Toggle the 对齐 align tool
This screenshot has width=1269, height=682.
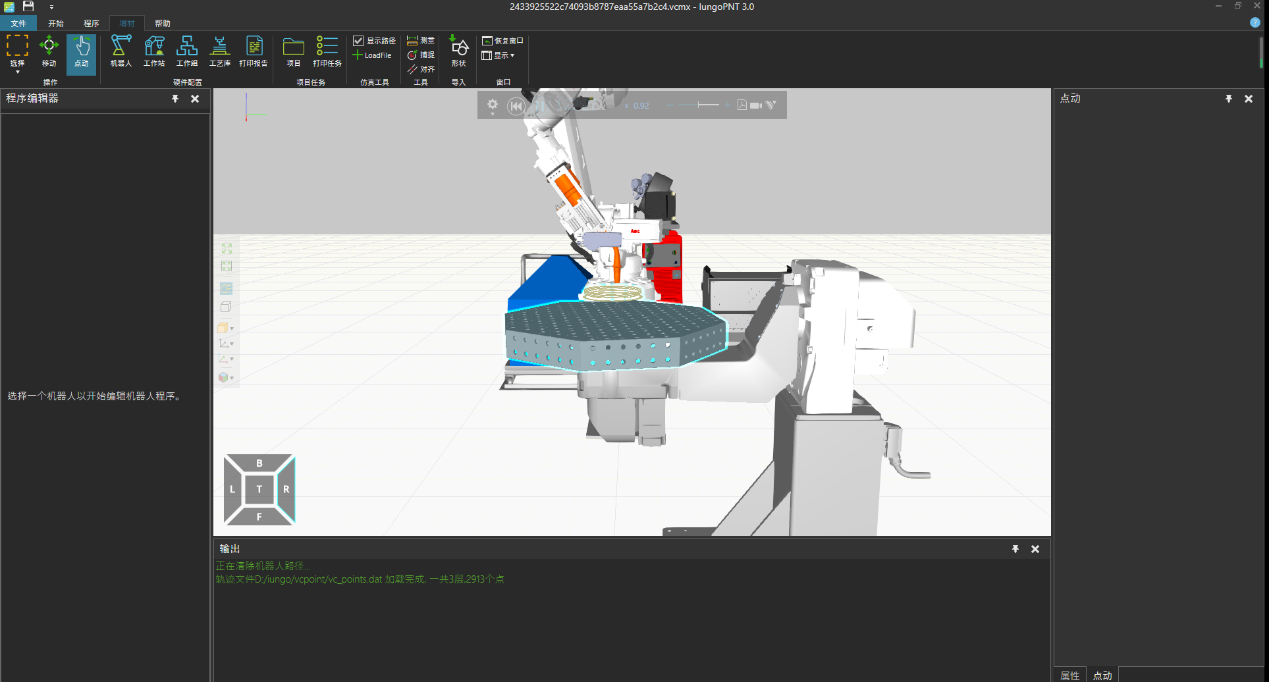420,69
